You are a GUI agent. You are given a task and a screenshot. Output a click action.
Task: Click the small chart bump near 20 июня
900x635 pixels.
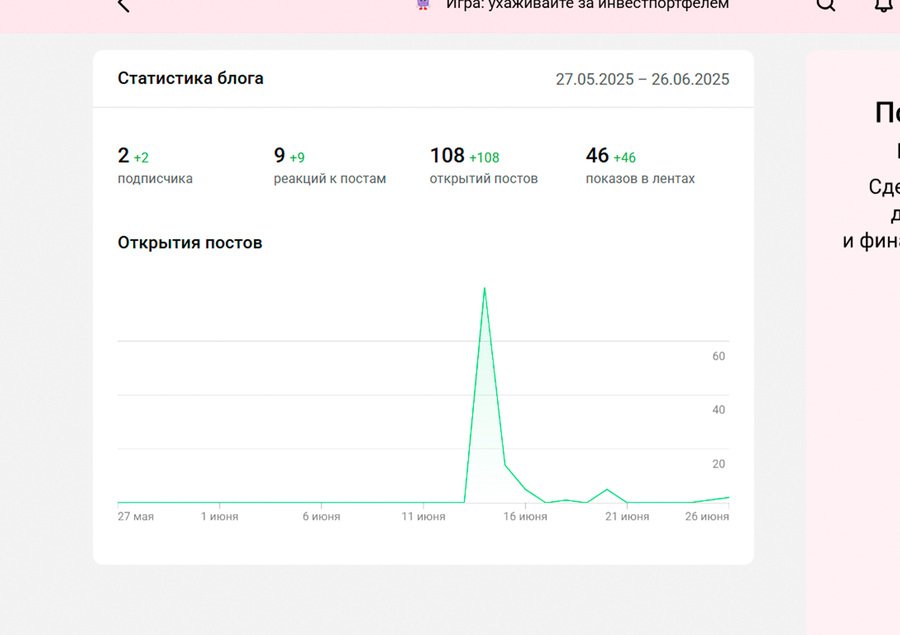607,490
